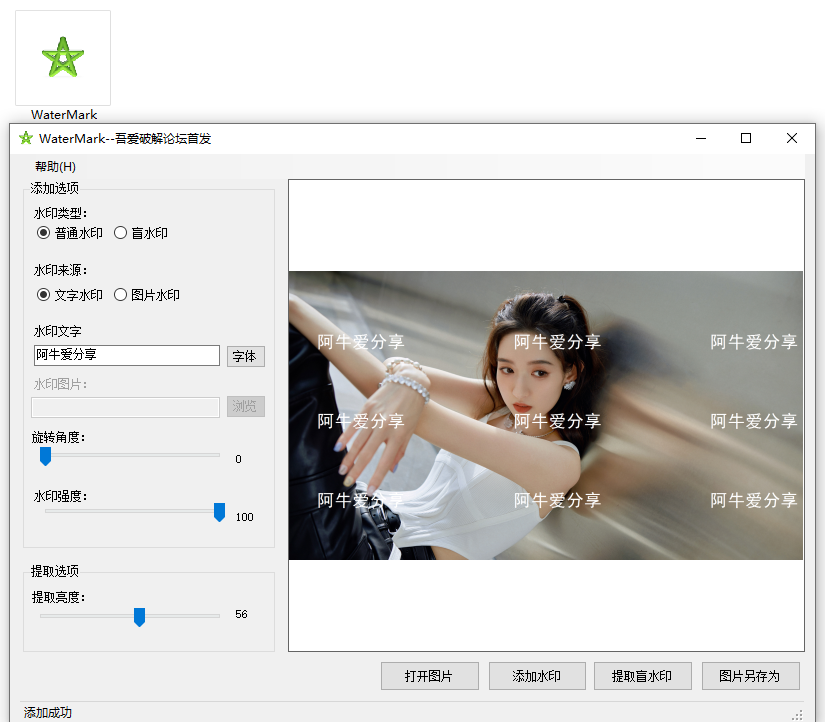Click the 图片另存为 button
Screen dimensions: 825x722
(751, 676)
